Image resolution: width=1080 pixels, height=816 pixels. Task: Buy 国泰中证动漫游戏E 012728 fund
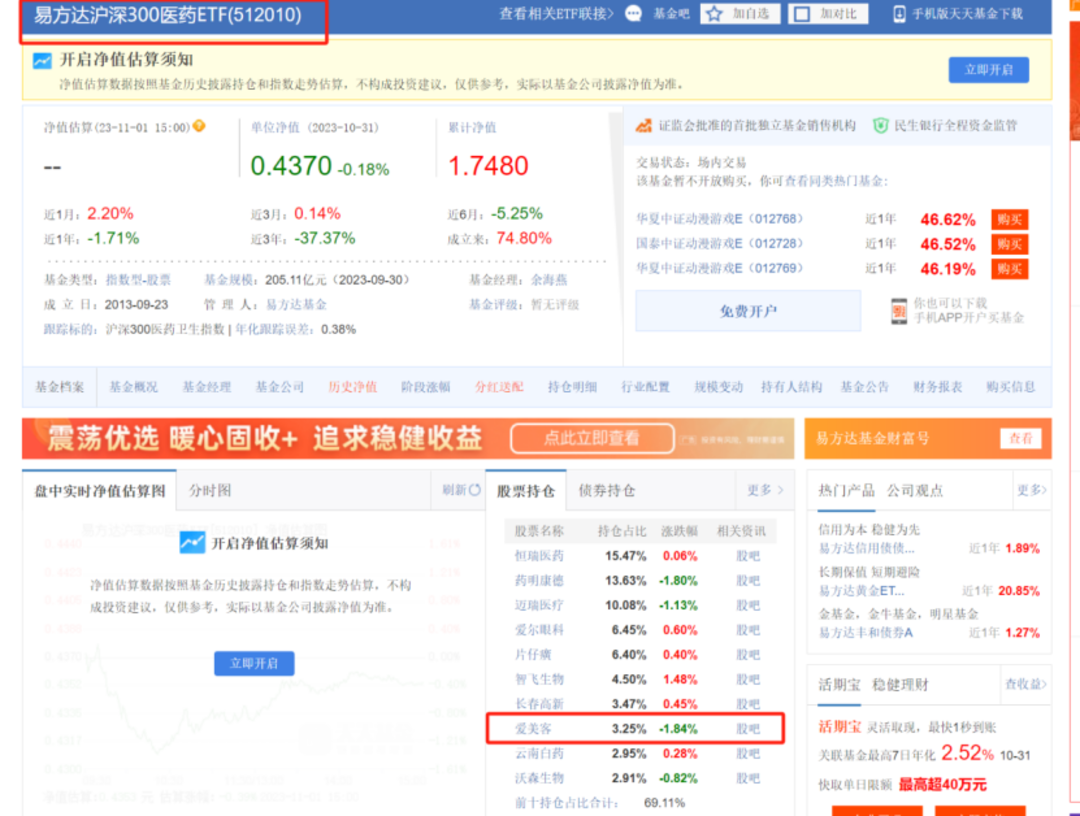point(1009,244)
